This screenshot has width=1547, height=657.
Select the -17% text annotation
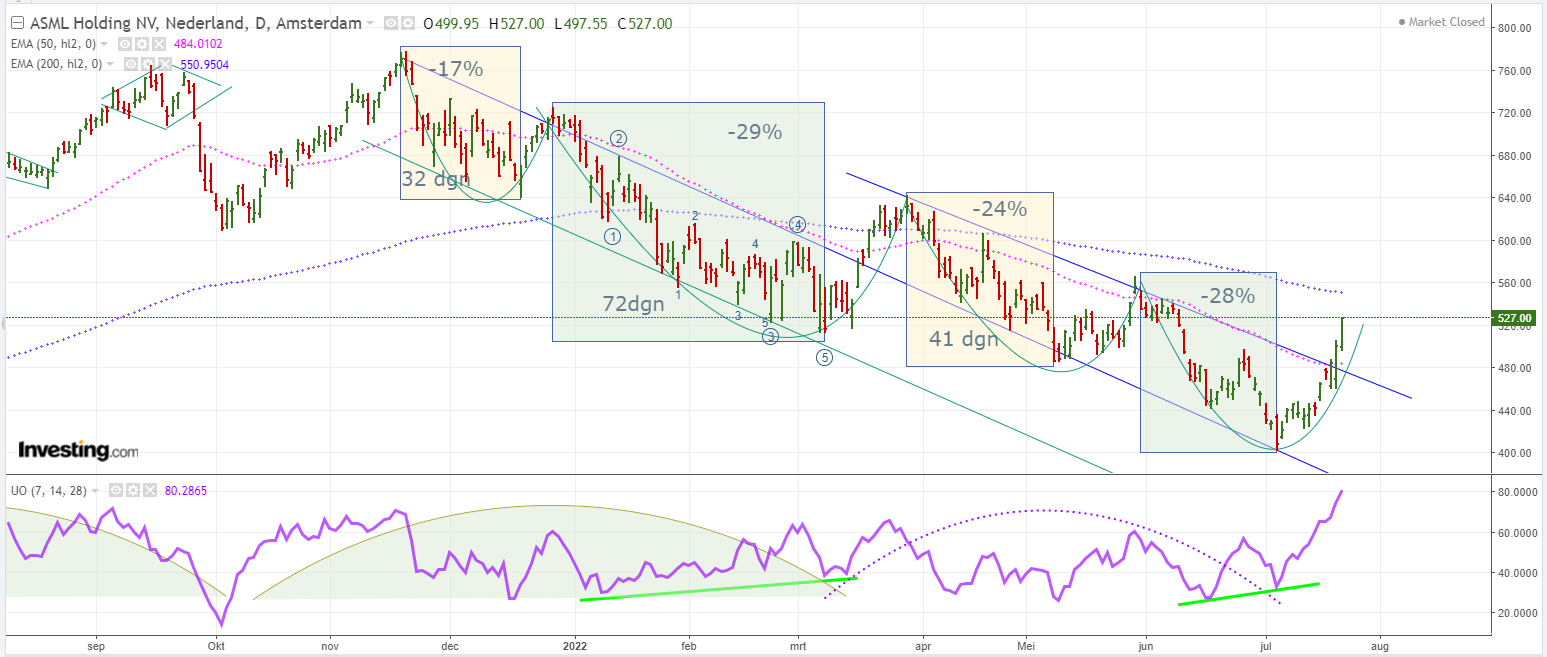456,70
